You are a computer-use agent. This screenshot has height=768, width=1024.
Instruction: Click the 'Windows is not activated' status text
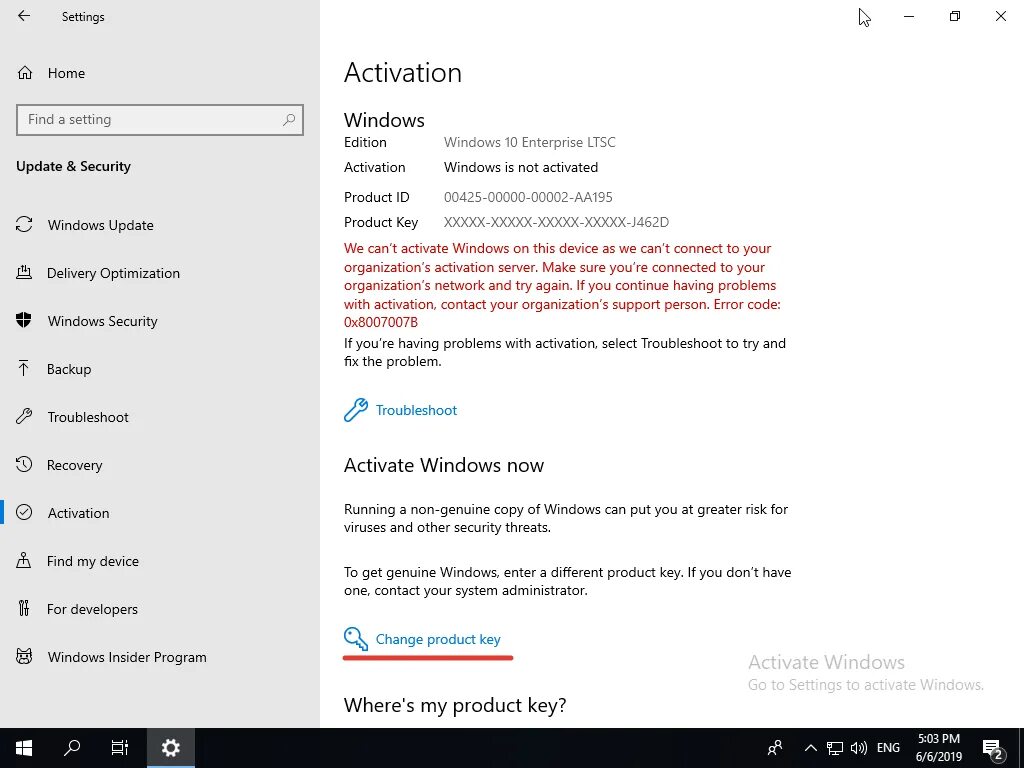tap(521, 167)
